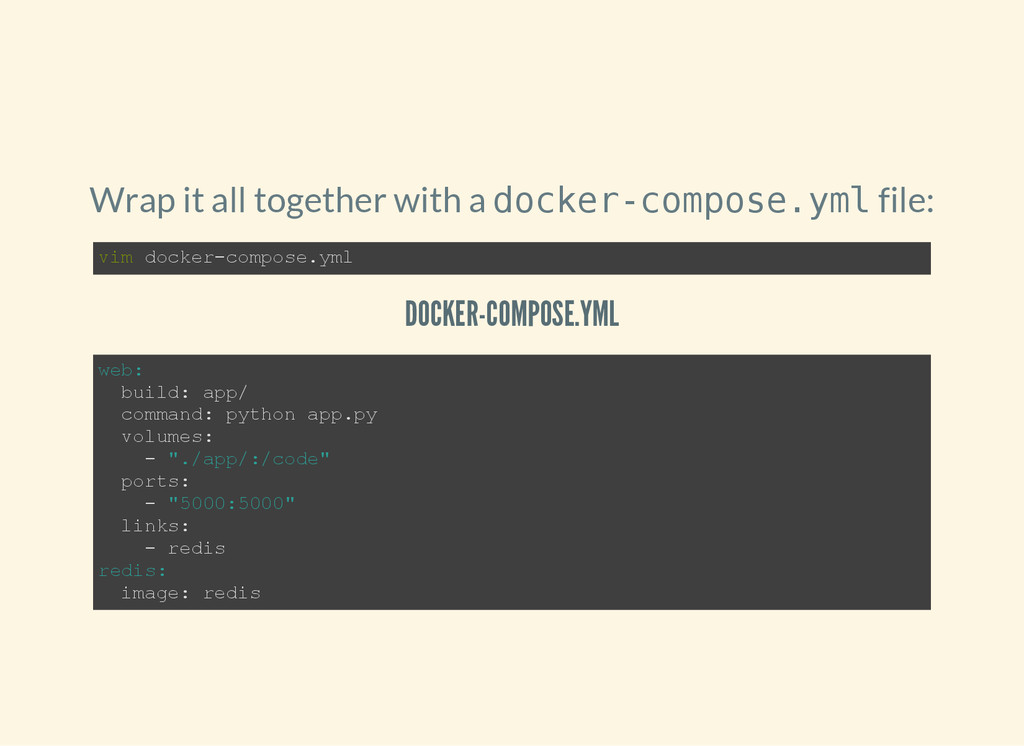The width and height of the screenshot is (1024, 746).
Task: Click the top-level "redis:" service key
Action: 132,570
